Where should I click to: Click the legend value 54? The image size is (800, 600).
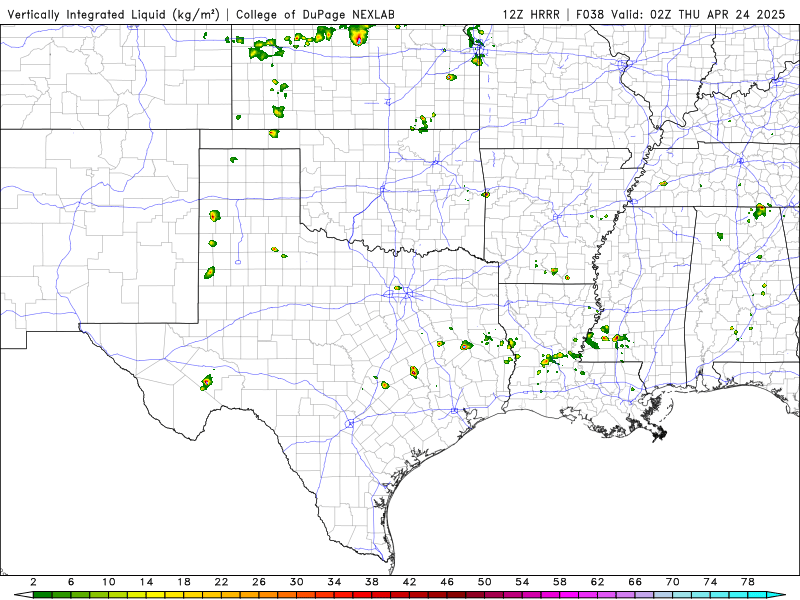(x=522, y=582)
